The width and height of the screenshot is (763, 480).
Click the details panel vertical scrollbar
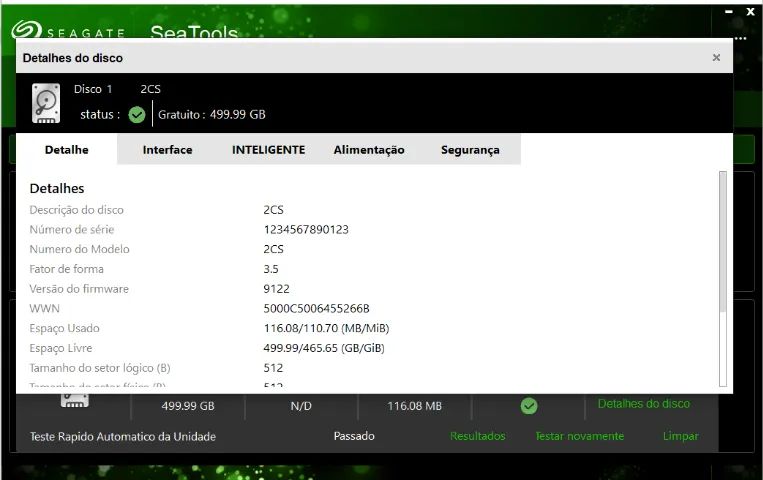pyautogui.click(x=723, y=278)
